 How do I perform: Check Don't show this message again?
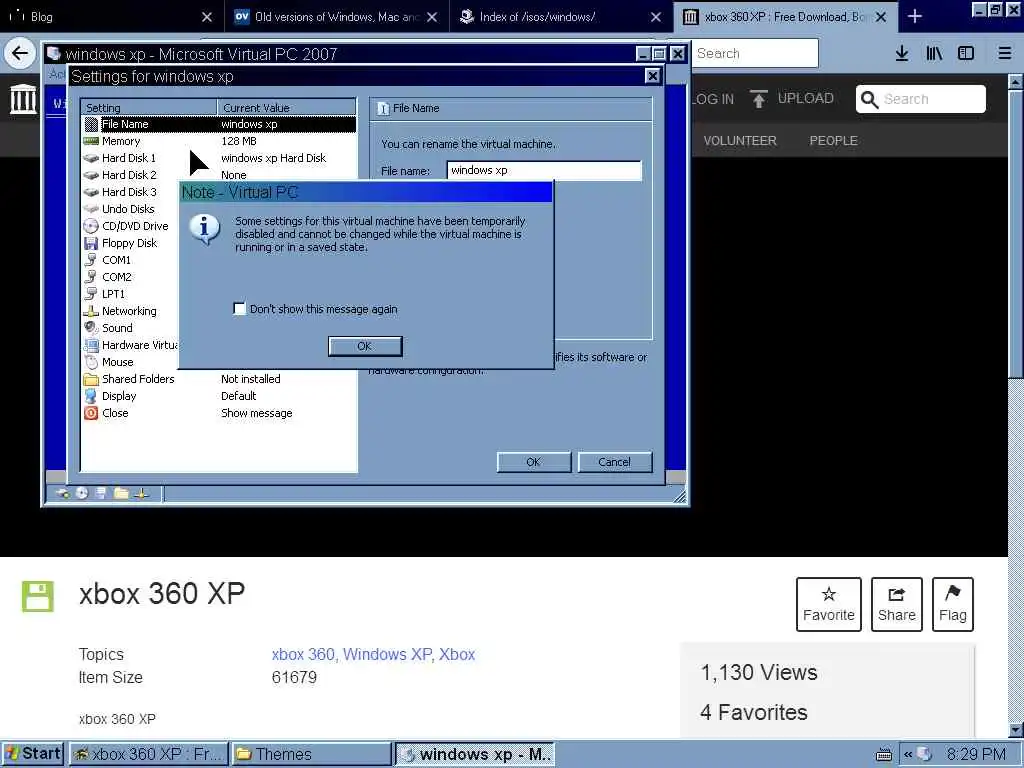240,308
